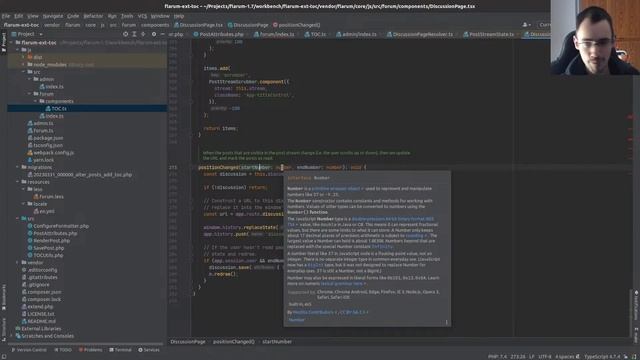Screen dimensions: 640x360
Task: Click the select opened file target icon
Action: 125,34
